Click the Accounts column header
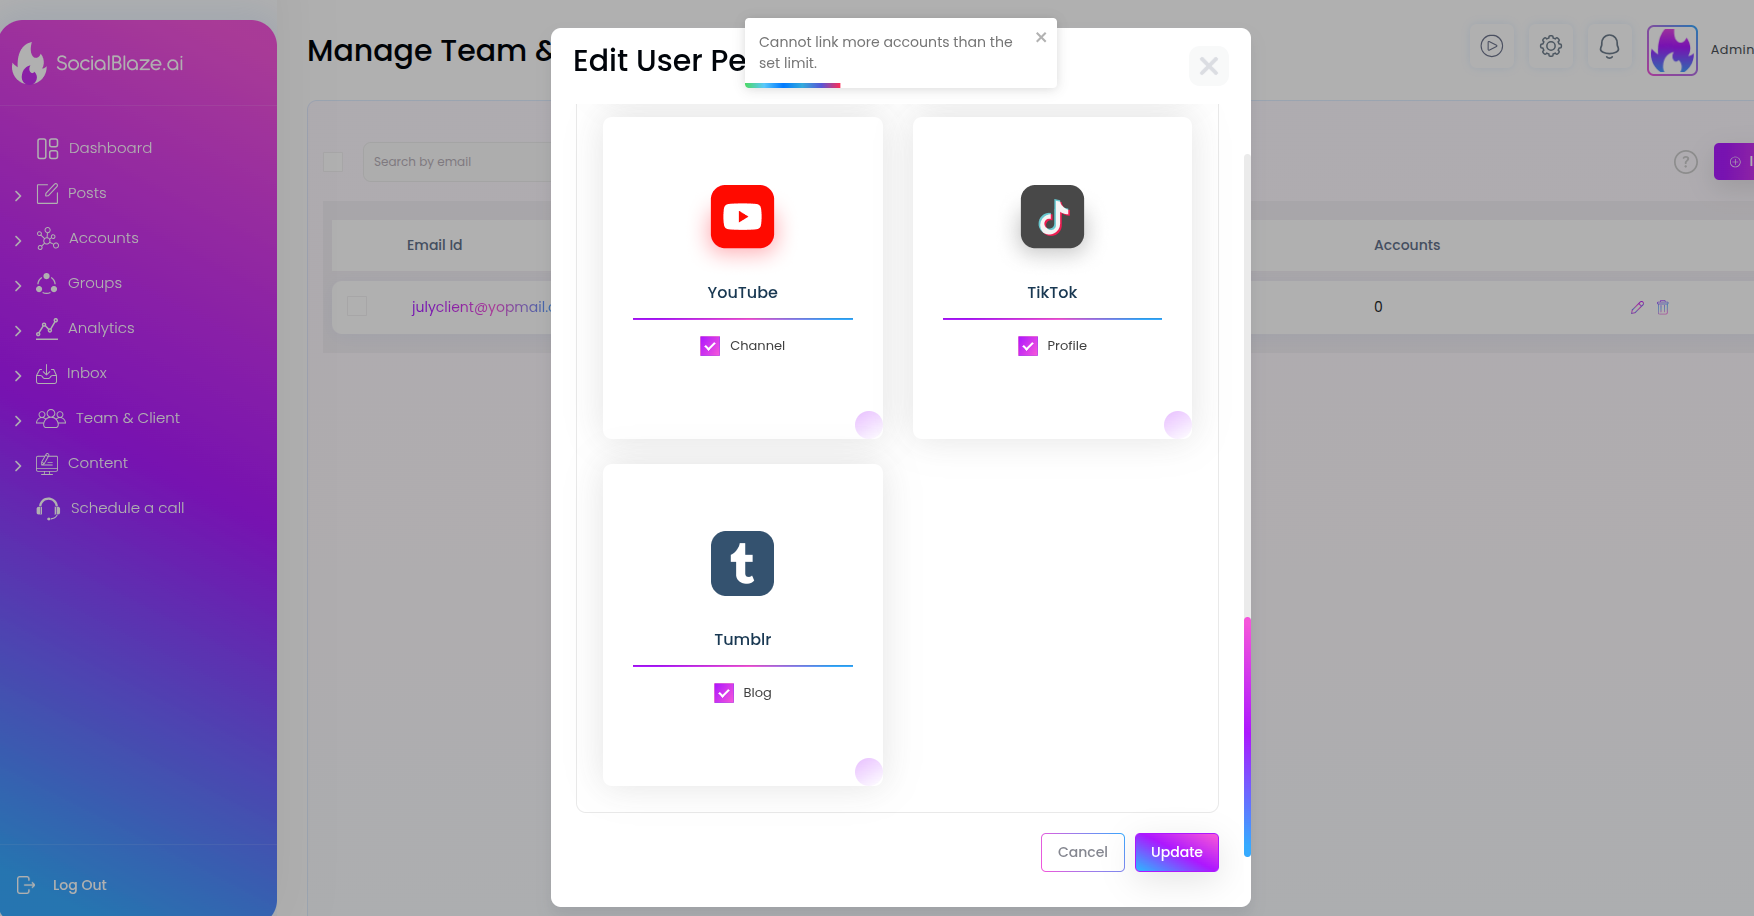Image resolution: width=1754 pixels, height=916 pixels. pyautogui.click(x=1407, y=245)
